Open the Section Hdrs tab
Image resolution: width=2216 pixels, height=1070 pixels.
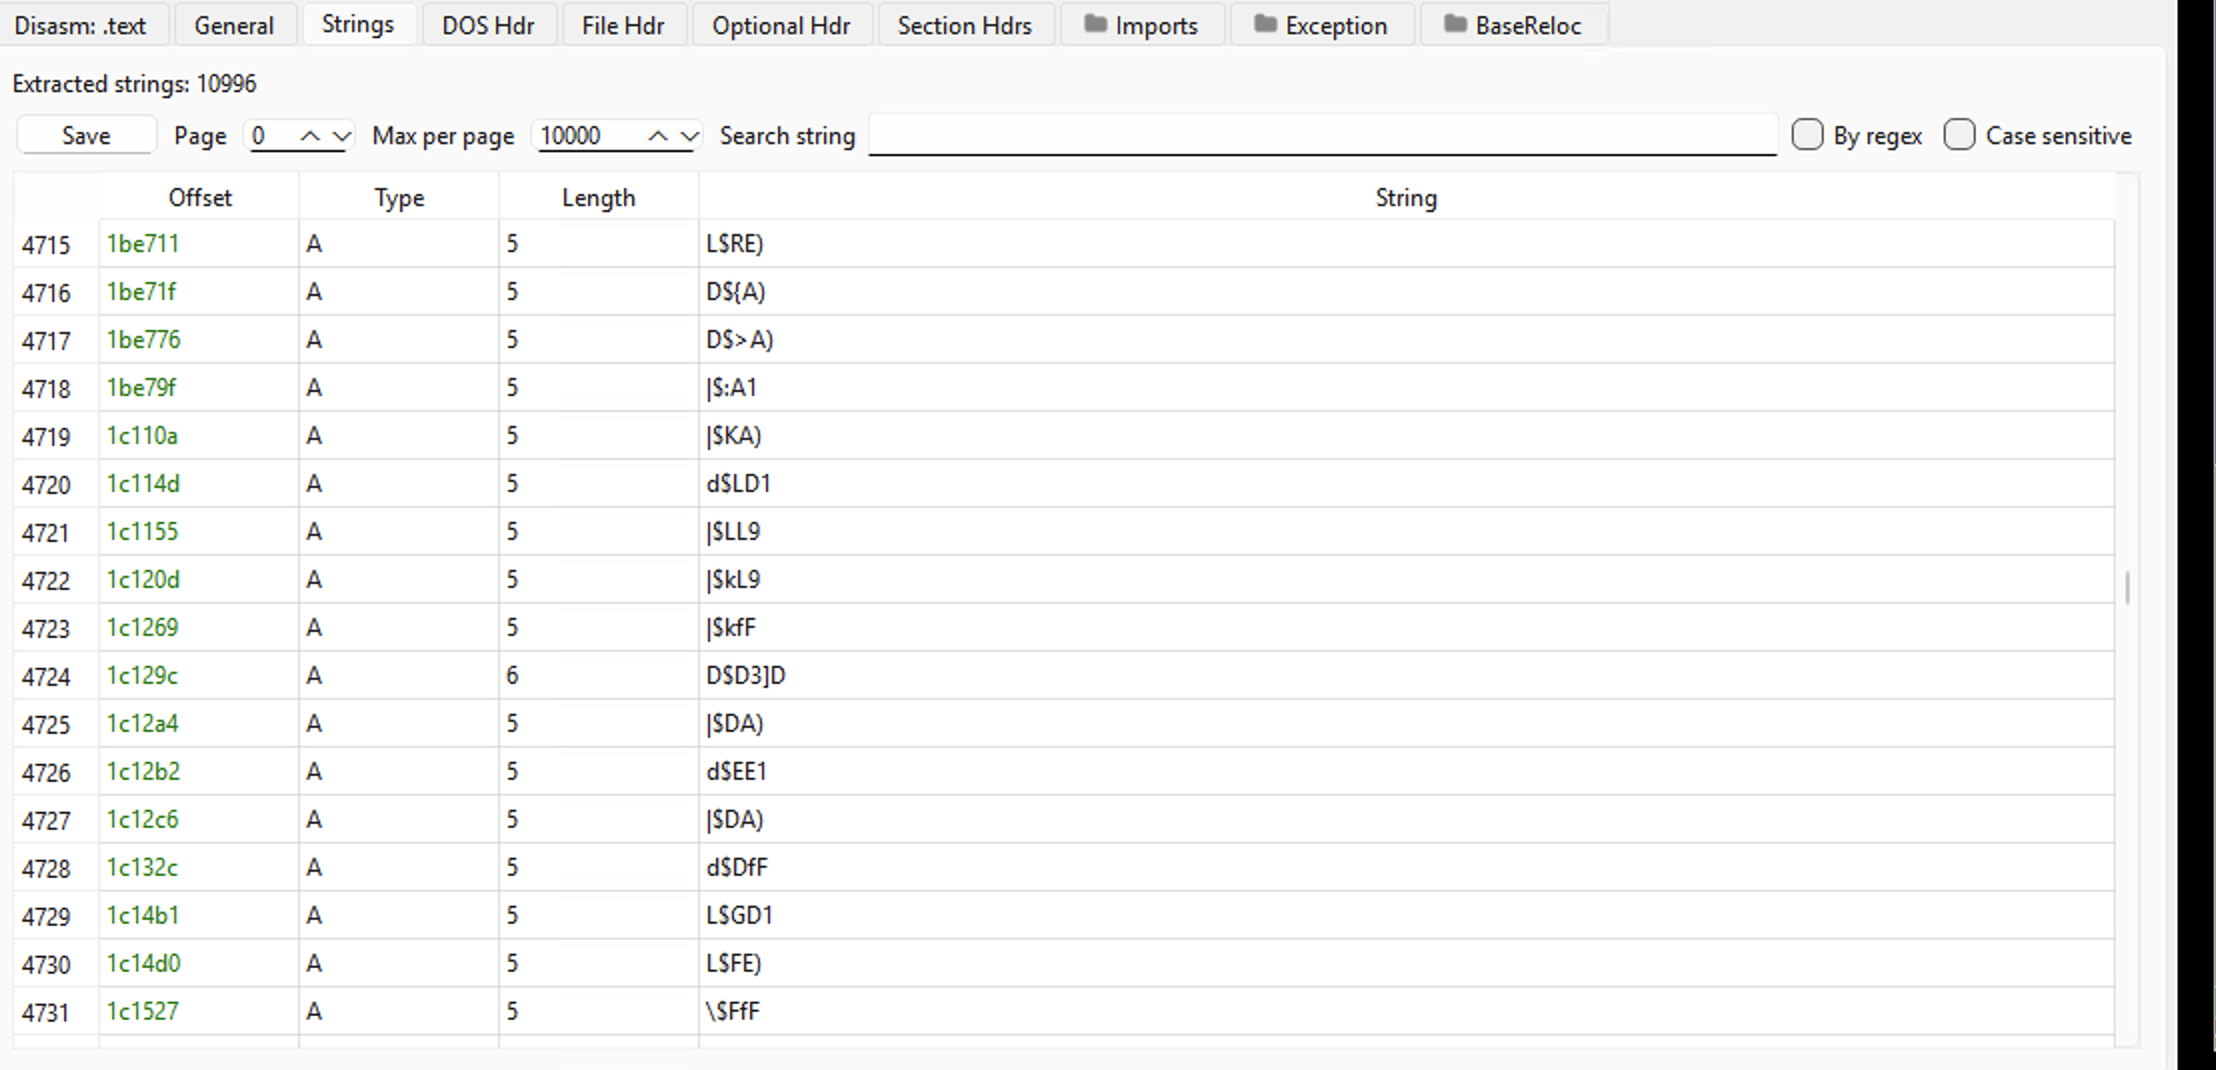(964, 25)
